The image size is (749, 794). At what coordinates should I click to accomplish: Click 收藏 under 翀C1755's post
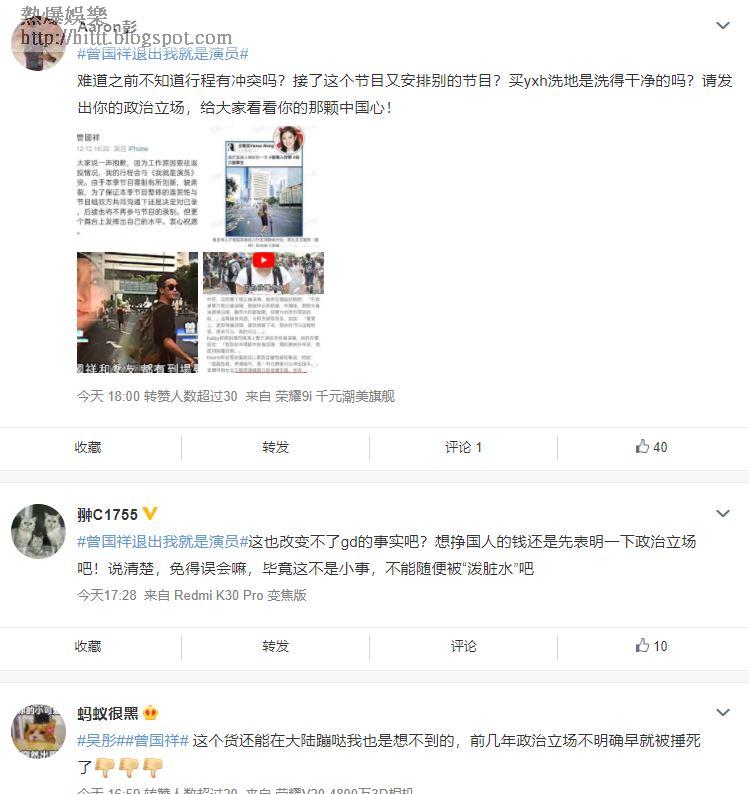[88, 646]
